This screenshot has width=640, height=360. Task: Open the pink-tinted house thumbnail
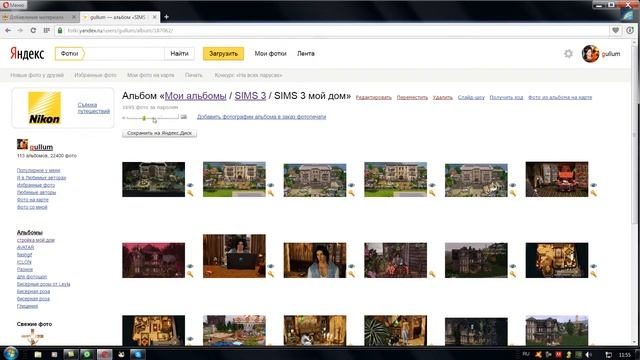tap(153, 260)
